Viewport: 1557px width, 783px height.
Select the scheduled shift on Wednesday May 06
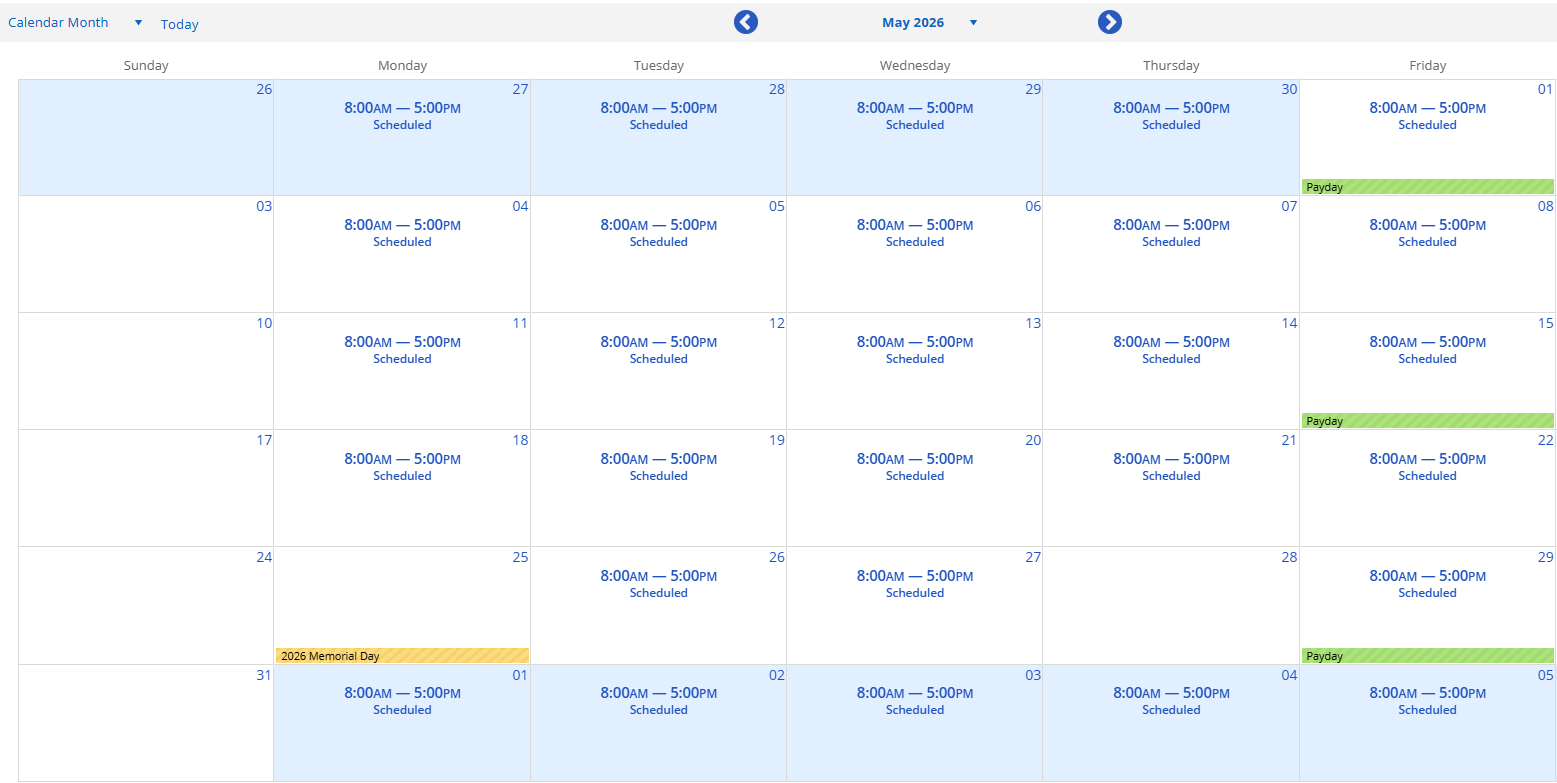pyautogui.click(x=915, y=233)
